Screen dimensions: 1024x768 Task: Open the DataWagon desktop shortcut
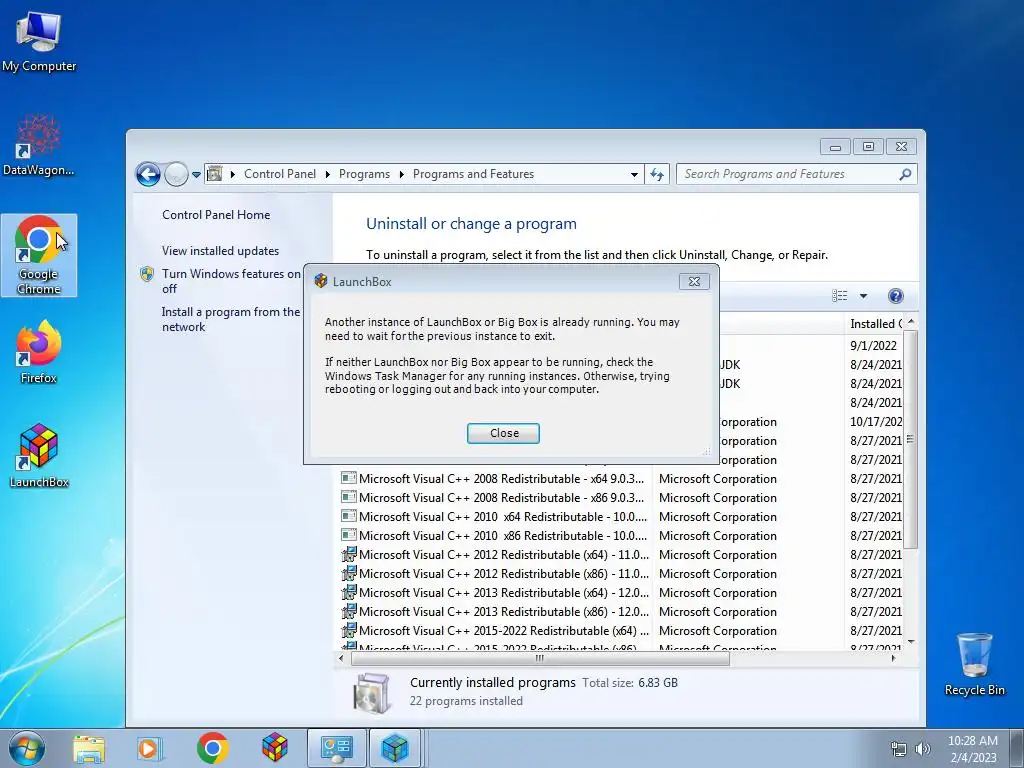39,146
